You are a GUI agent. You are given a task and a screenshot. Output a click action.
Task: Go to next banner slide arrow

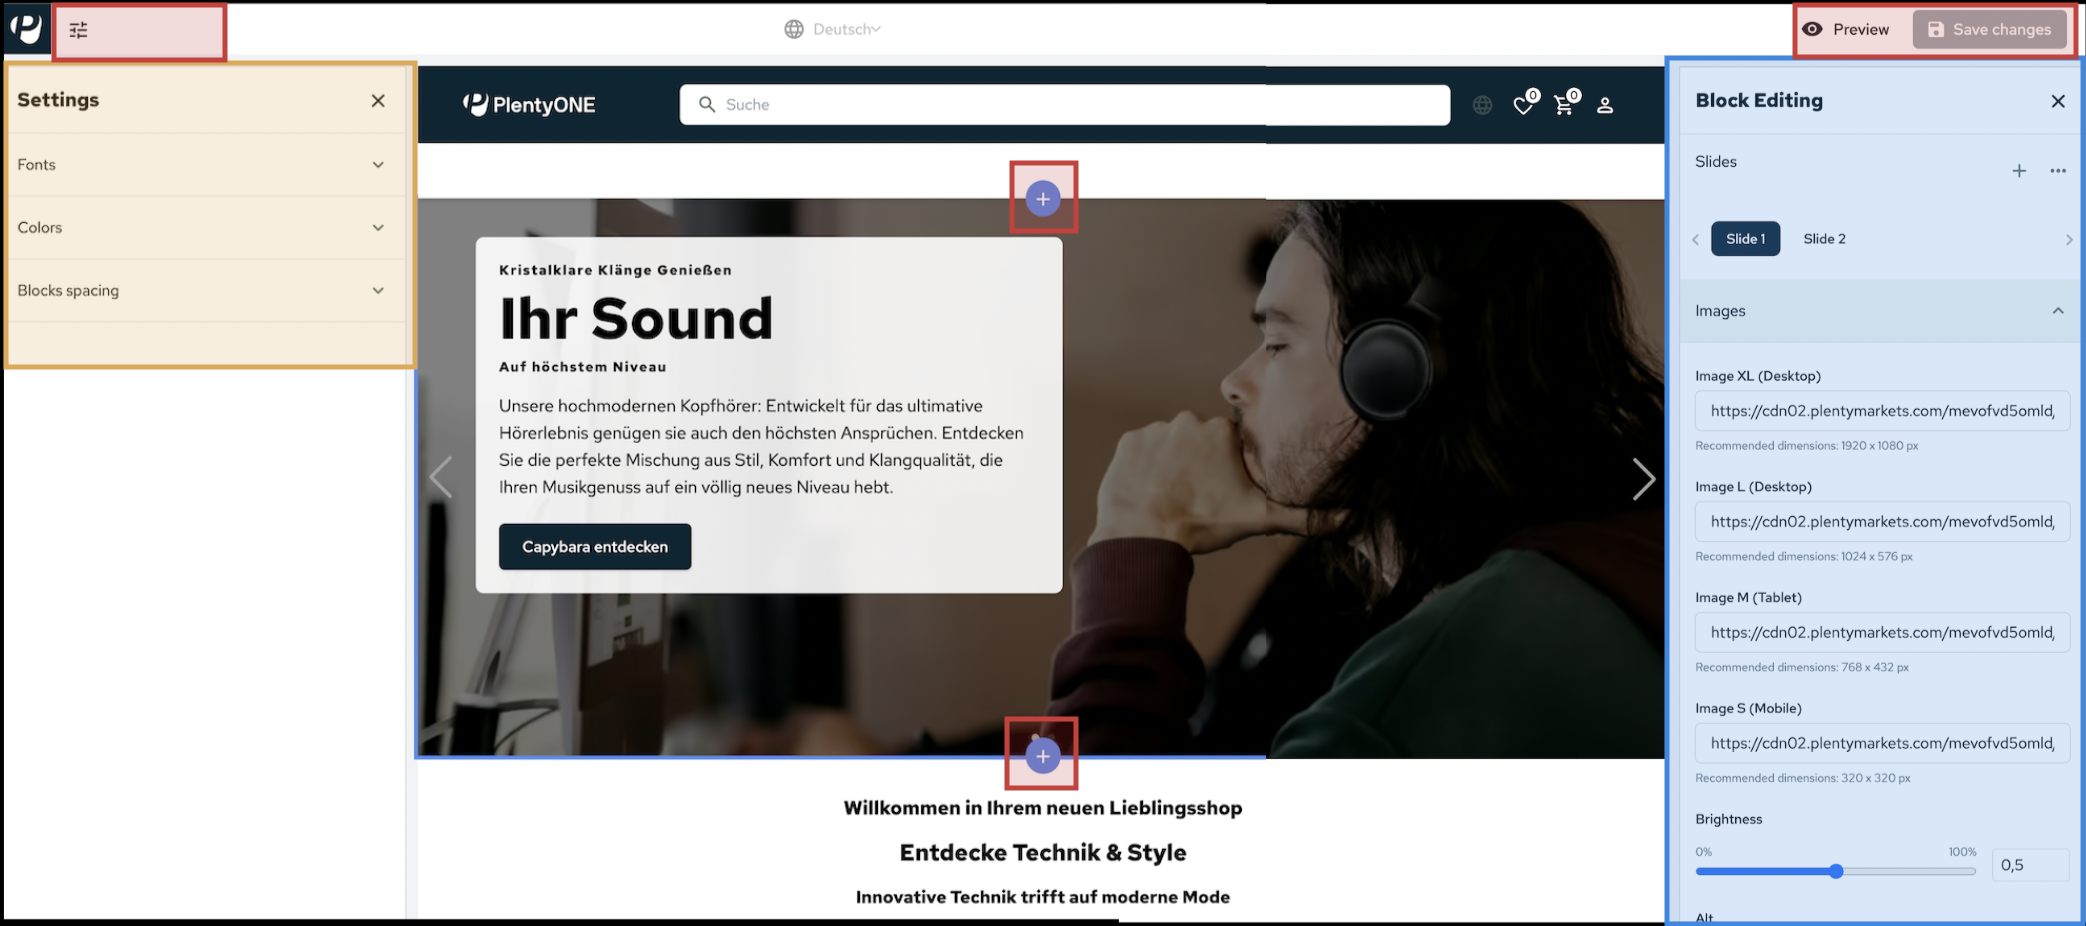point(1643,479)
